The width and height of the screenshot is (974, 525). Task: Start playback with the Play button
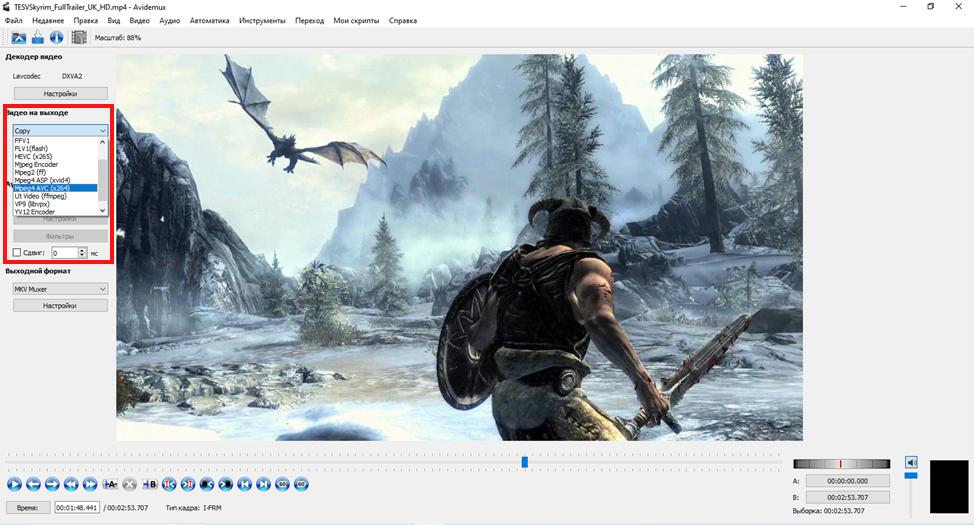tap(14, 484)
